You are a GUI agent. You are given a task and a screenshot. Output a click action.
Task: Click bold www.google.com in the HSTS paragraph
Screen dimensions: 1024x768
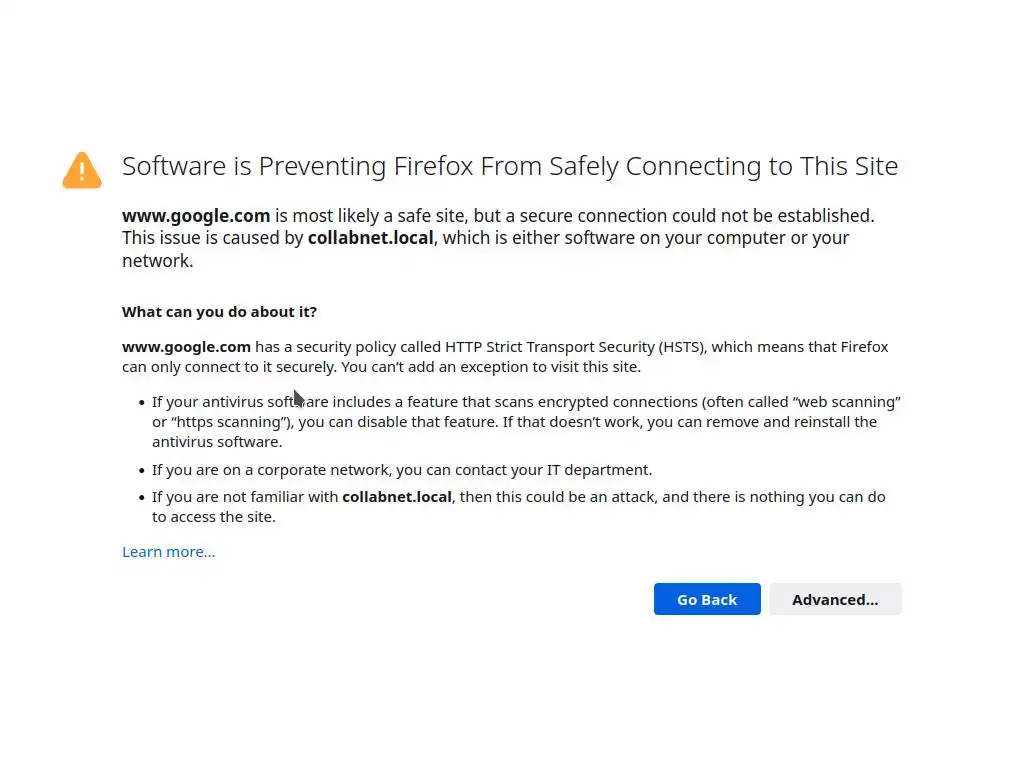coord(186,347)
